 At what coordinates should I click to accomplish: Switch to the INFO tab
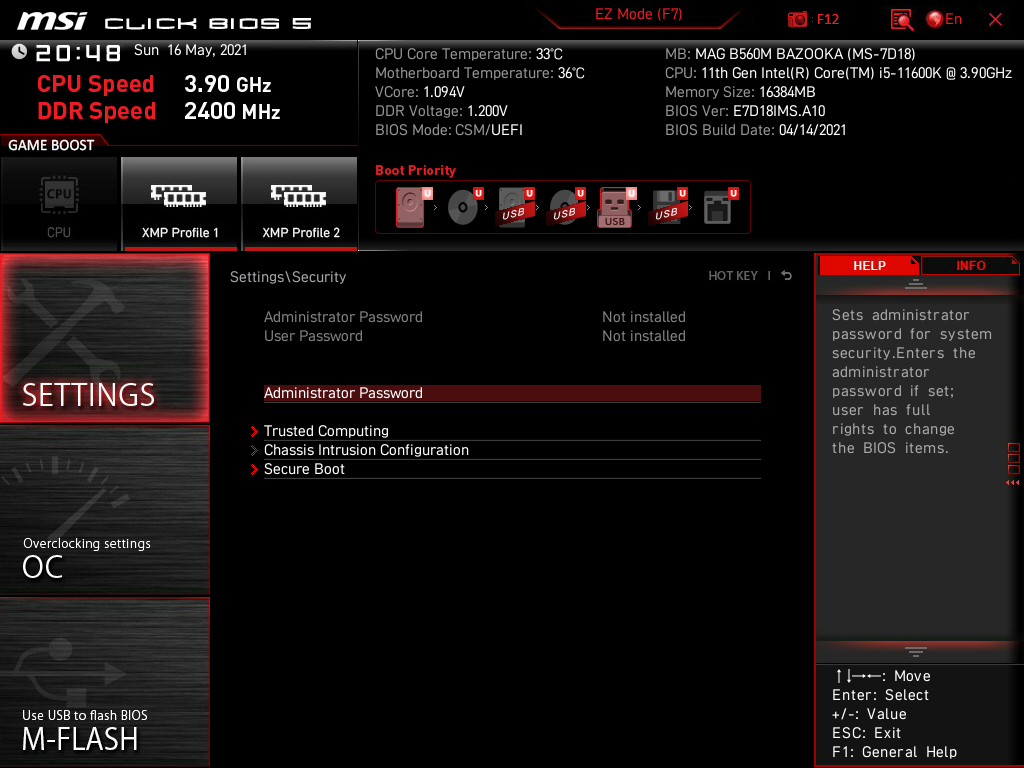(970, 265)
